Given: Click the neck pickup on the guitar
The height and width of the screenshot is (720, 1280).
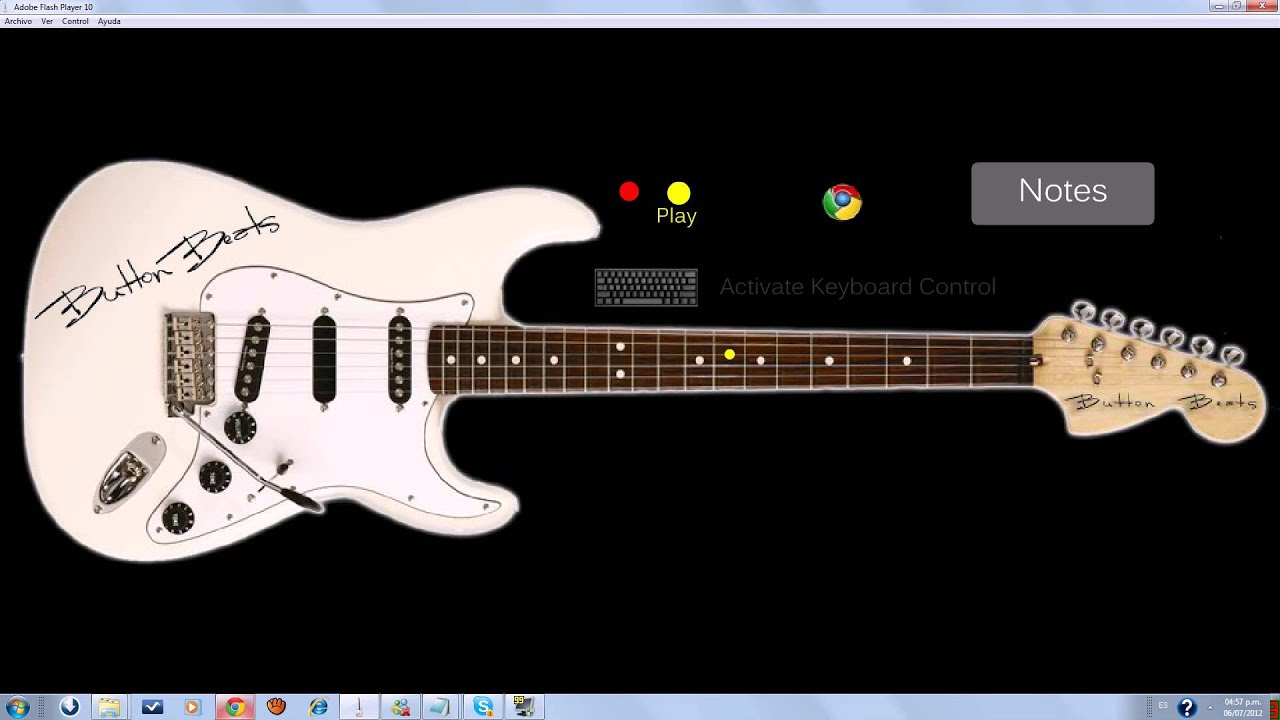Looking at the screenshot, I should 400,359.
